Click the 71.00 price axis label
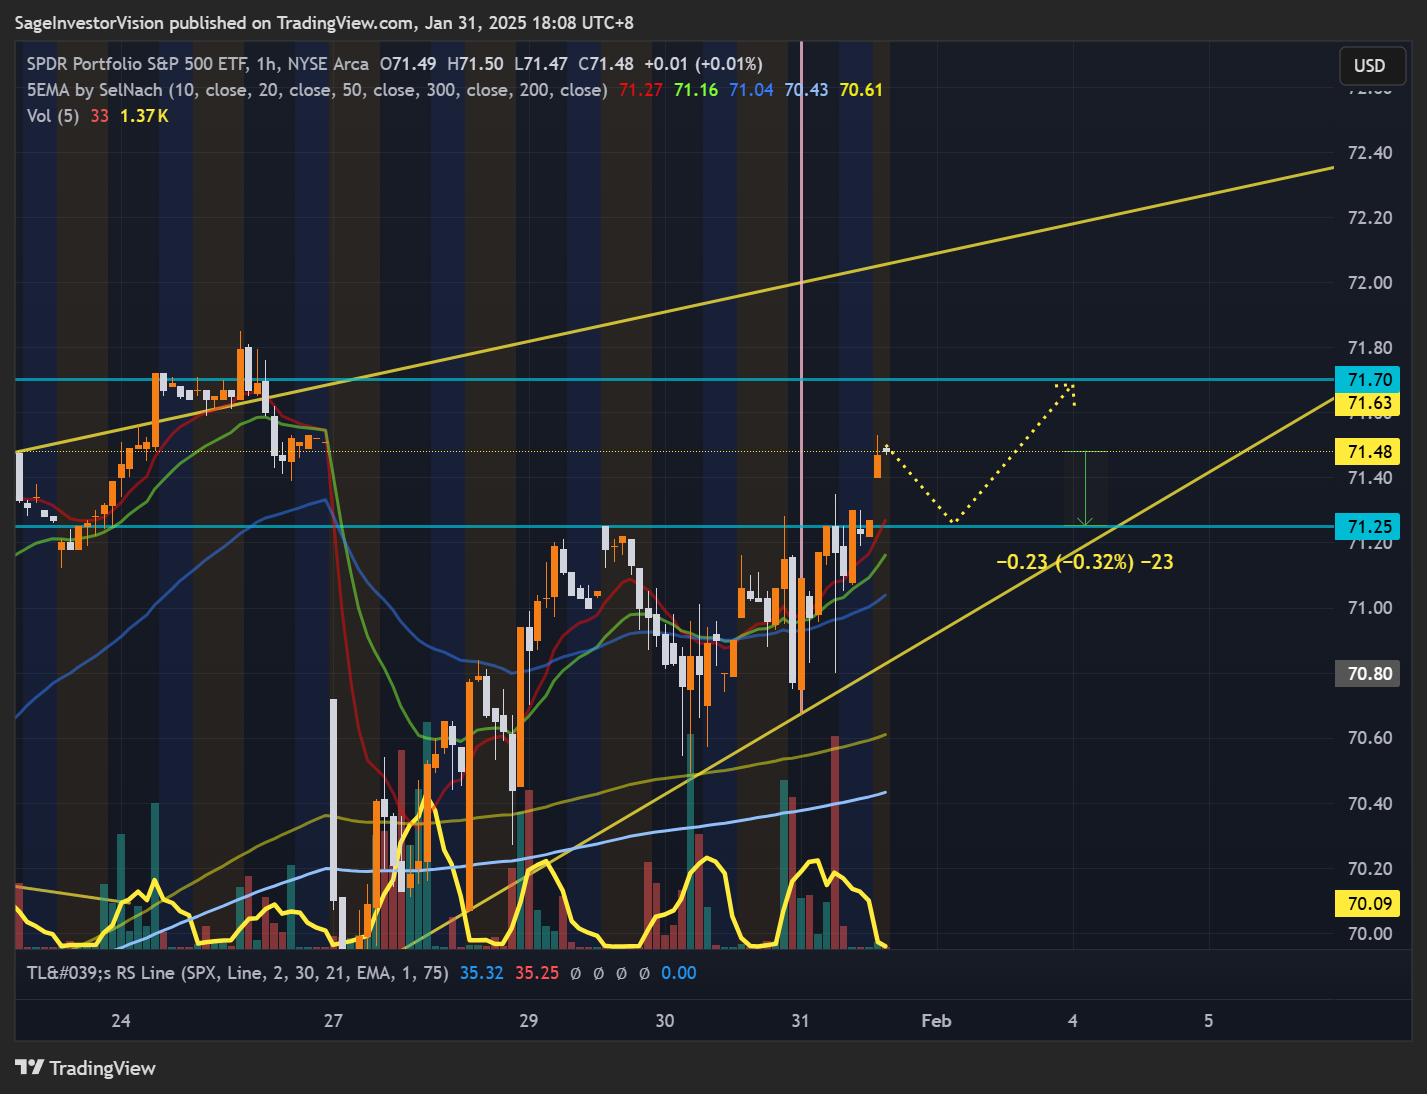 pos(1370,608)
